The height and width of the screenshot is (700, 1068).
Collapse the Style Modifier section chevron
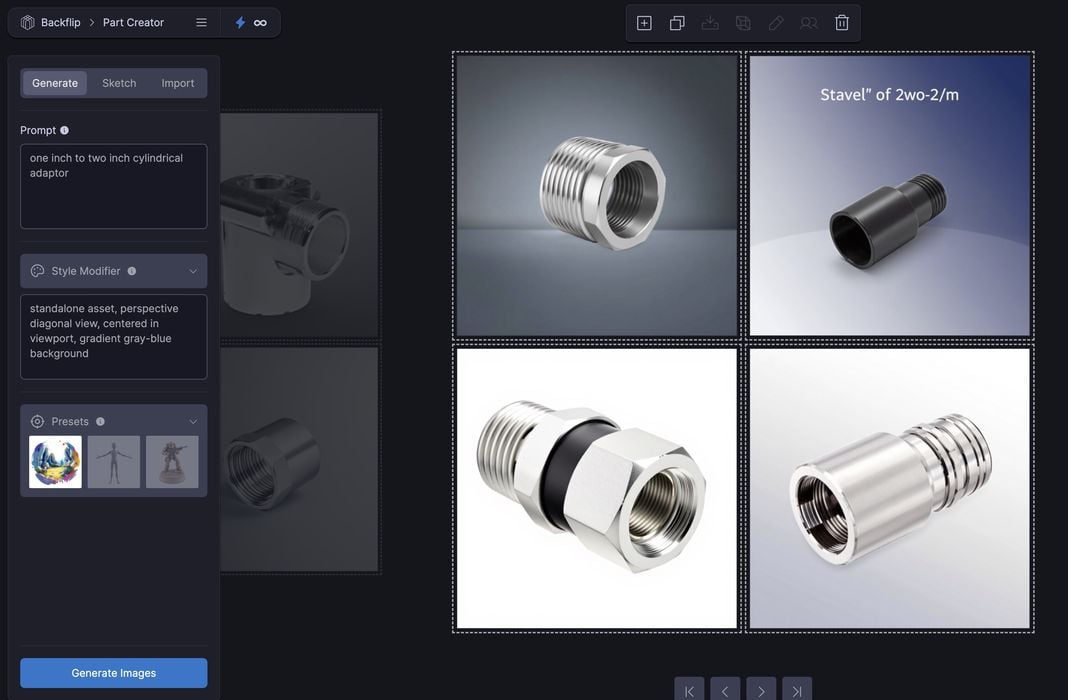click(x=193, y=271)
